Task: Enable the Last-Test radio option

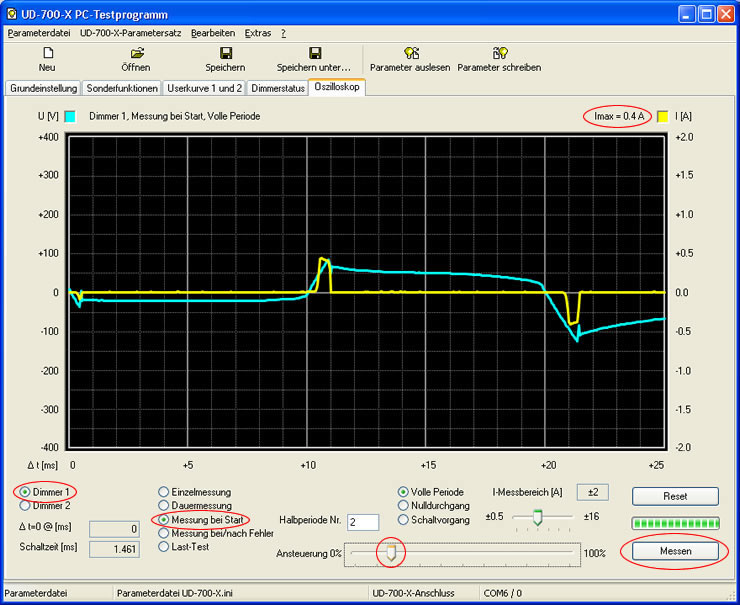Action: 164,546
